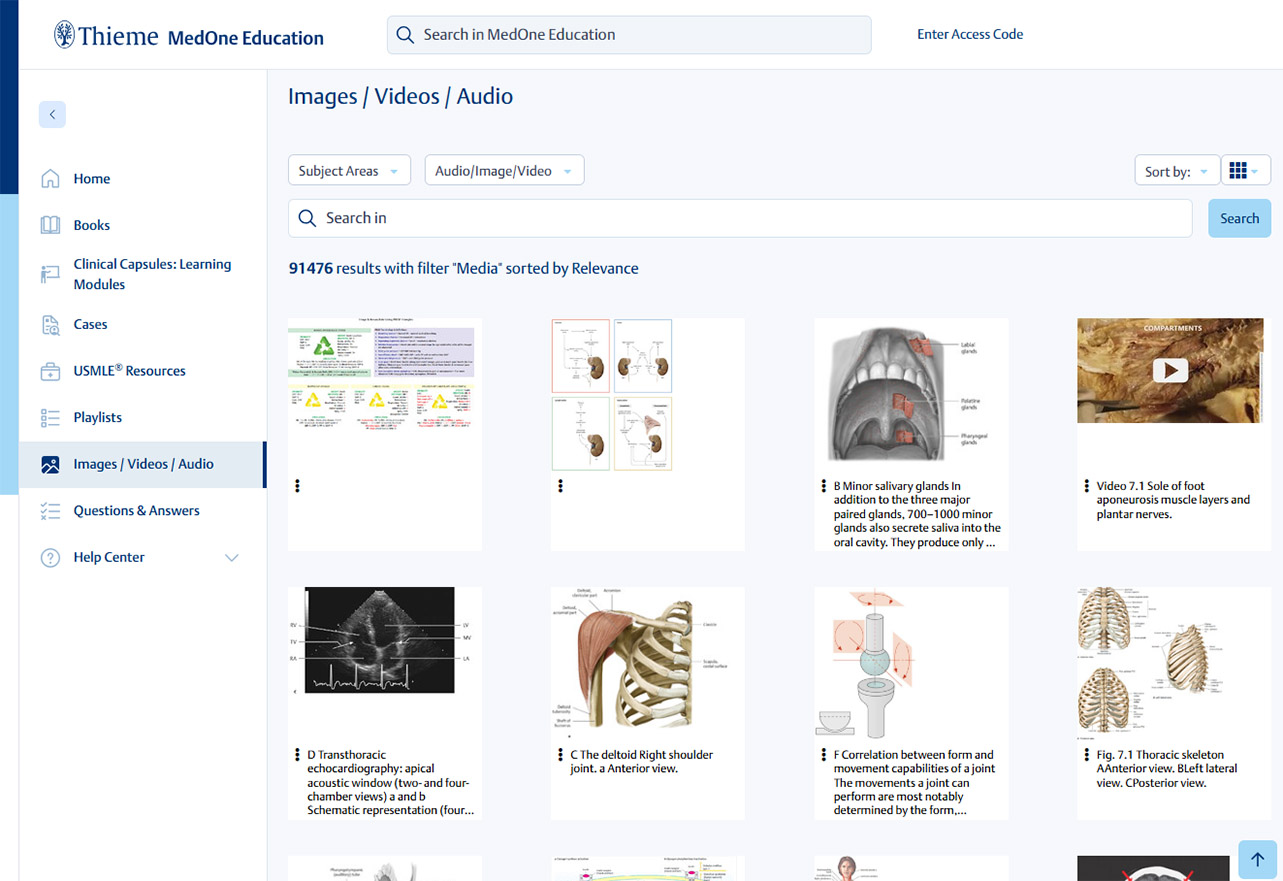Play the Sole of foot video
This screenshot has width=1283, height=881.
pos(1169,370)
